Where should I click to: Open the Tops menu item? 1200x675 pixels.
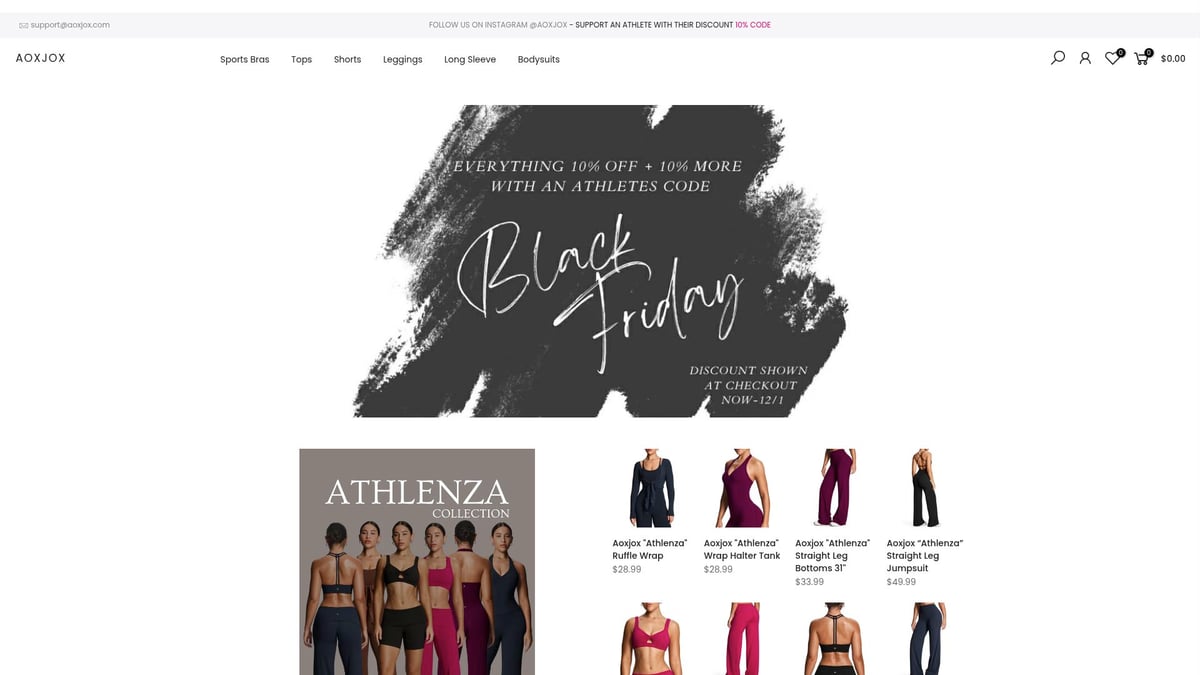pyautogui.click(x=302, y=59)
